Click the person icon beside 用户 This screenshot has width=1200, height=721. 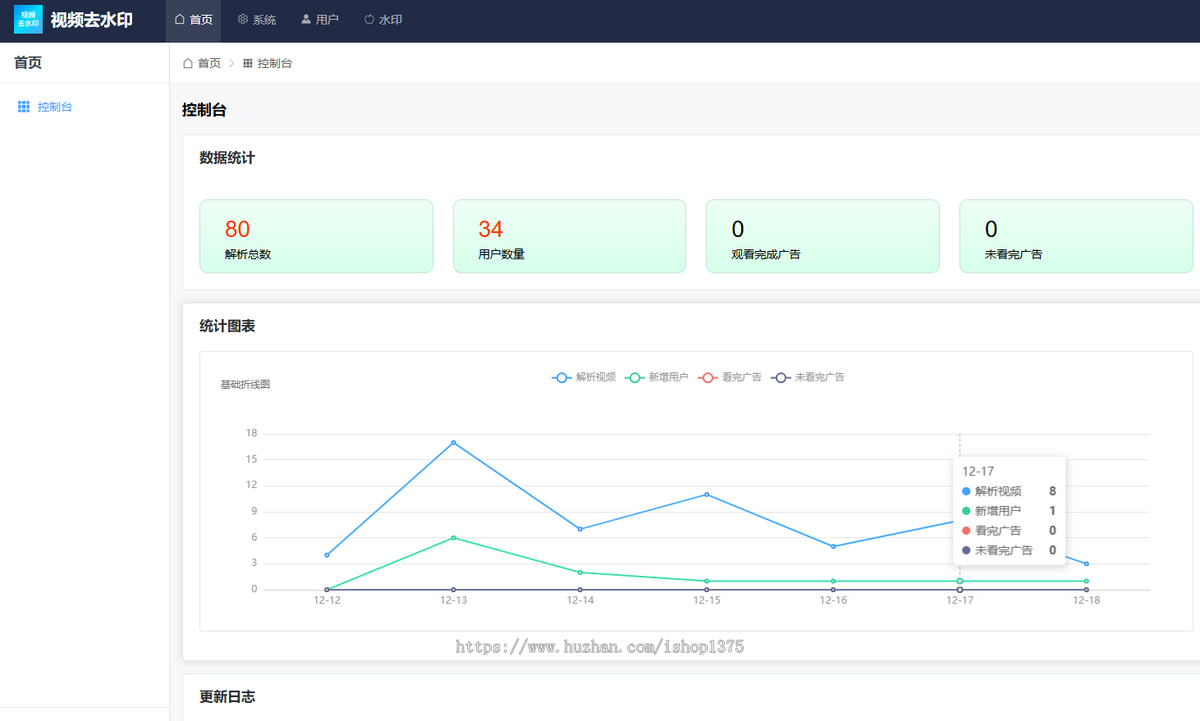(x=306, y=19)
